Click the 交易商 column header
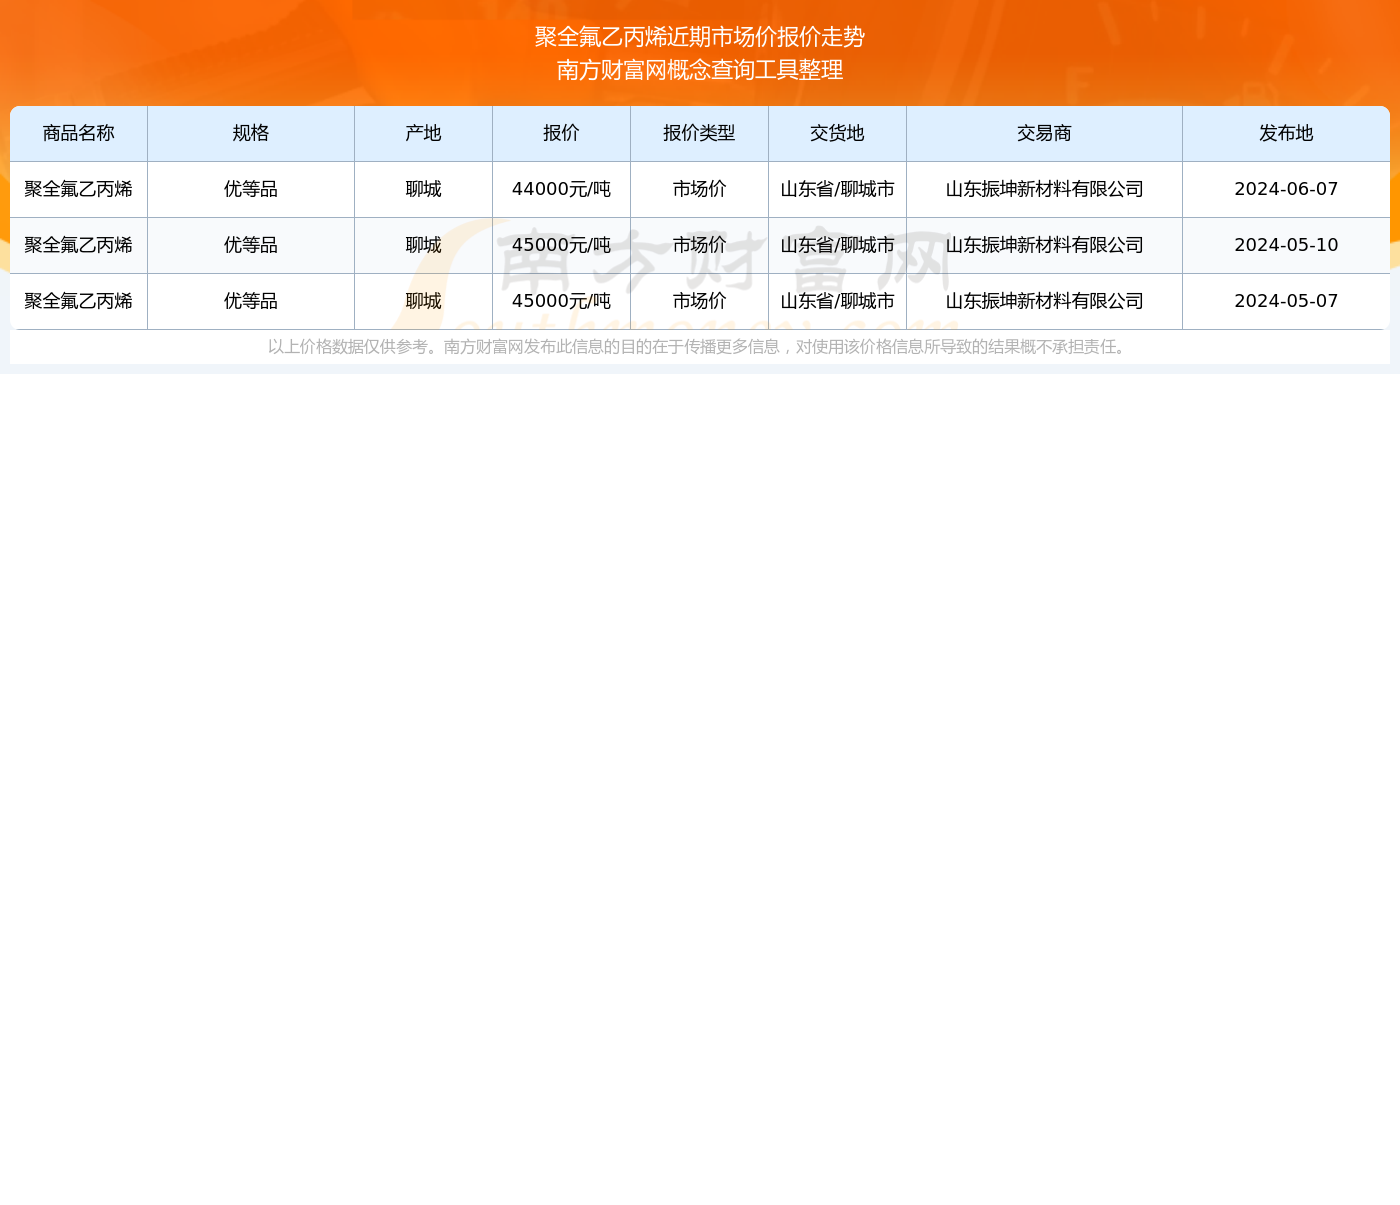The height and width of the screenshot is (1205, 1400). click(x=1045, y=134)
